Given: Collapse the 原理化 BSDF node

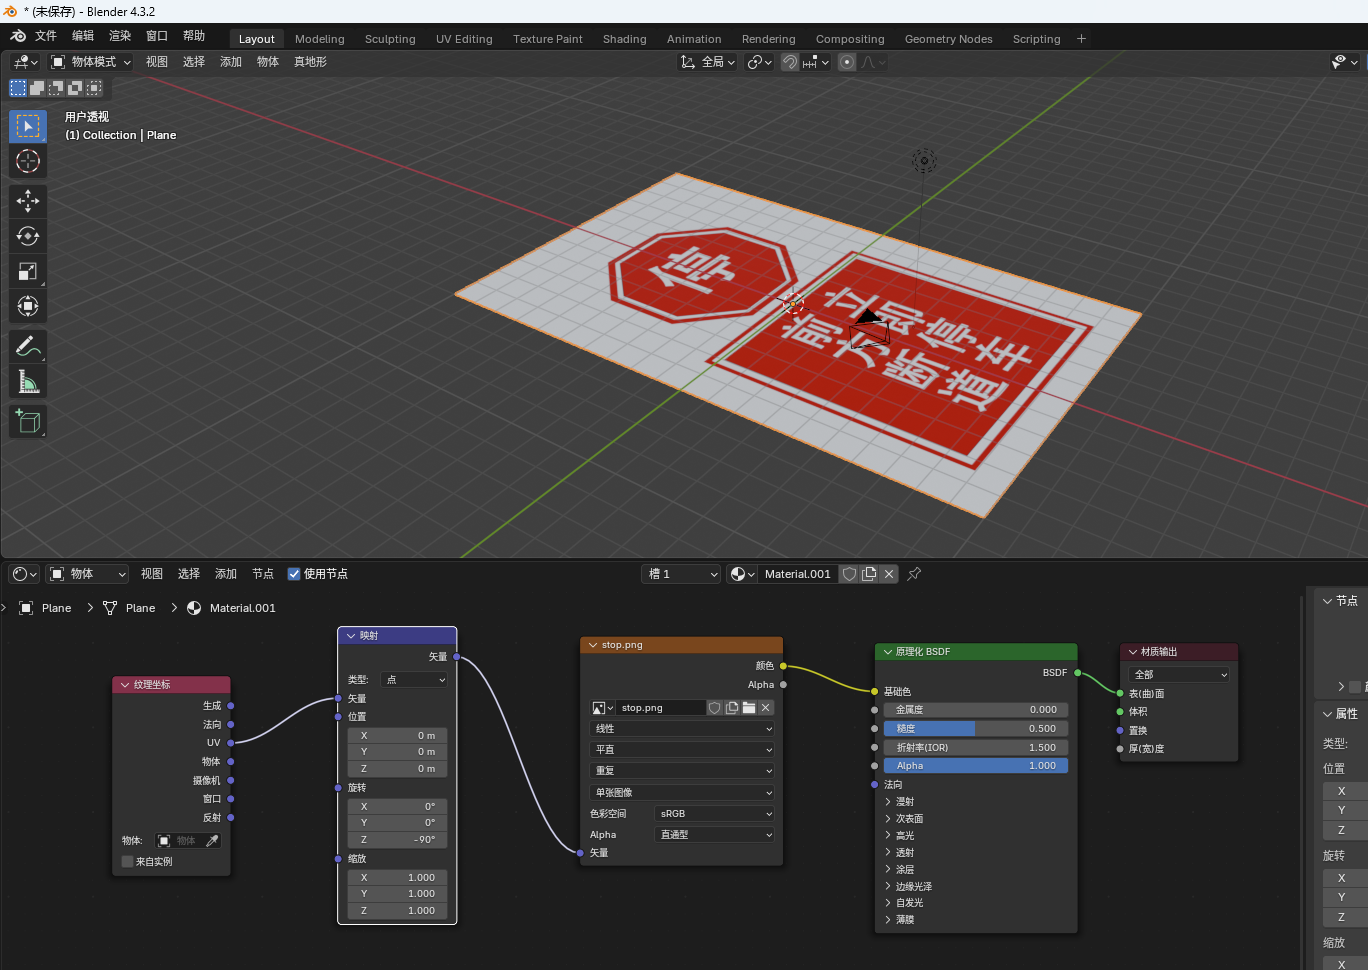Looking at the screenshot, I should [887, 652].
